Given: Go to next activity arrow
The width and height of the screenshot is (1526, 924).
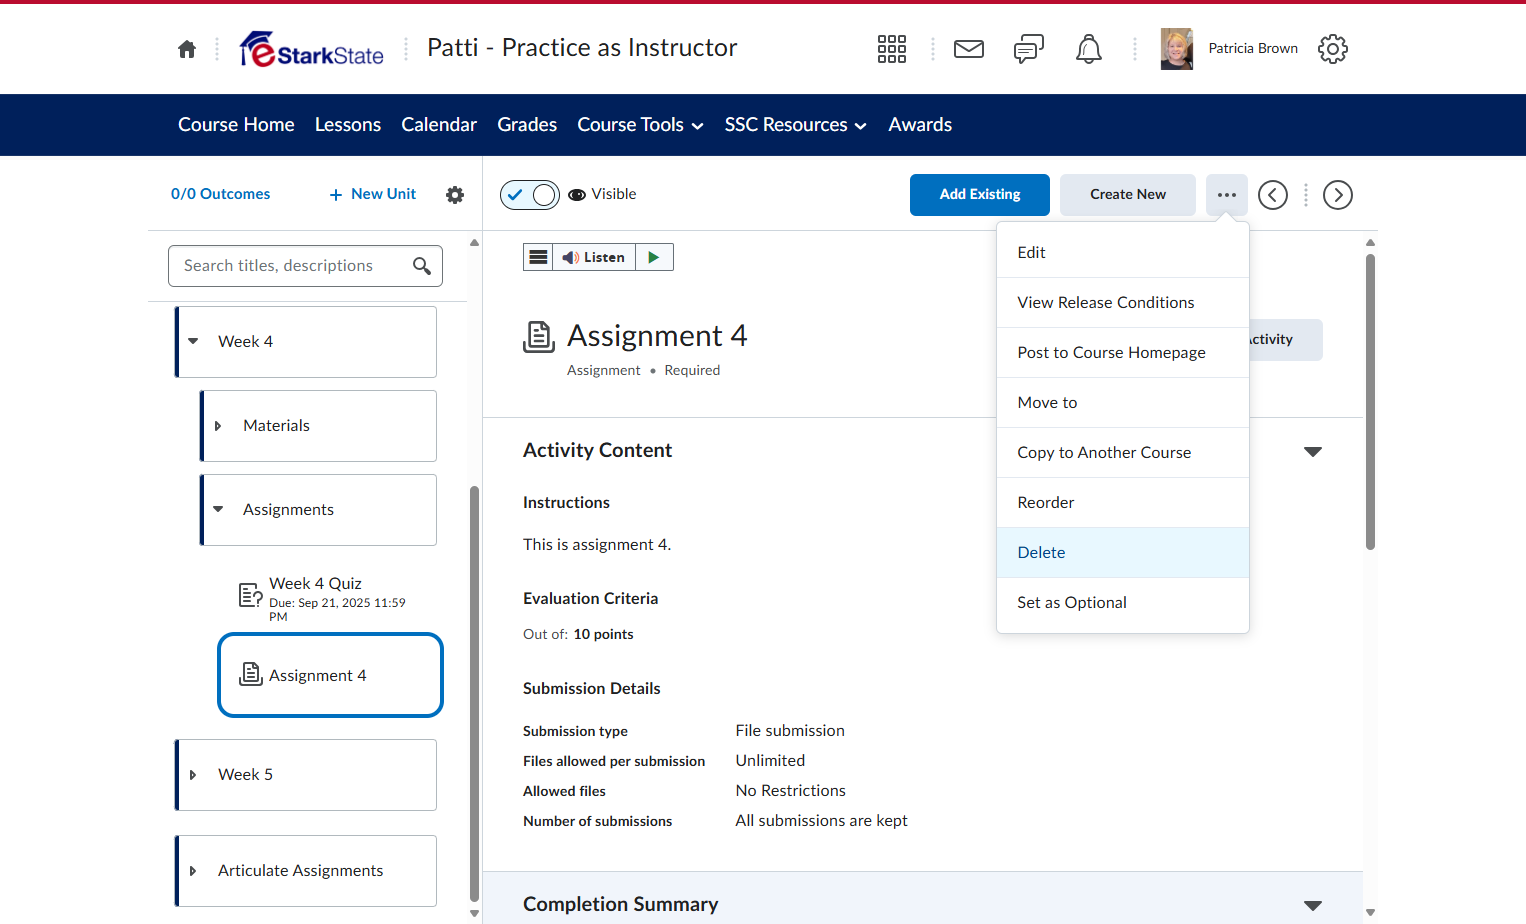Looking at the screenshot, I should tap(1338, 195).
